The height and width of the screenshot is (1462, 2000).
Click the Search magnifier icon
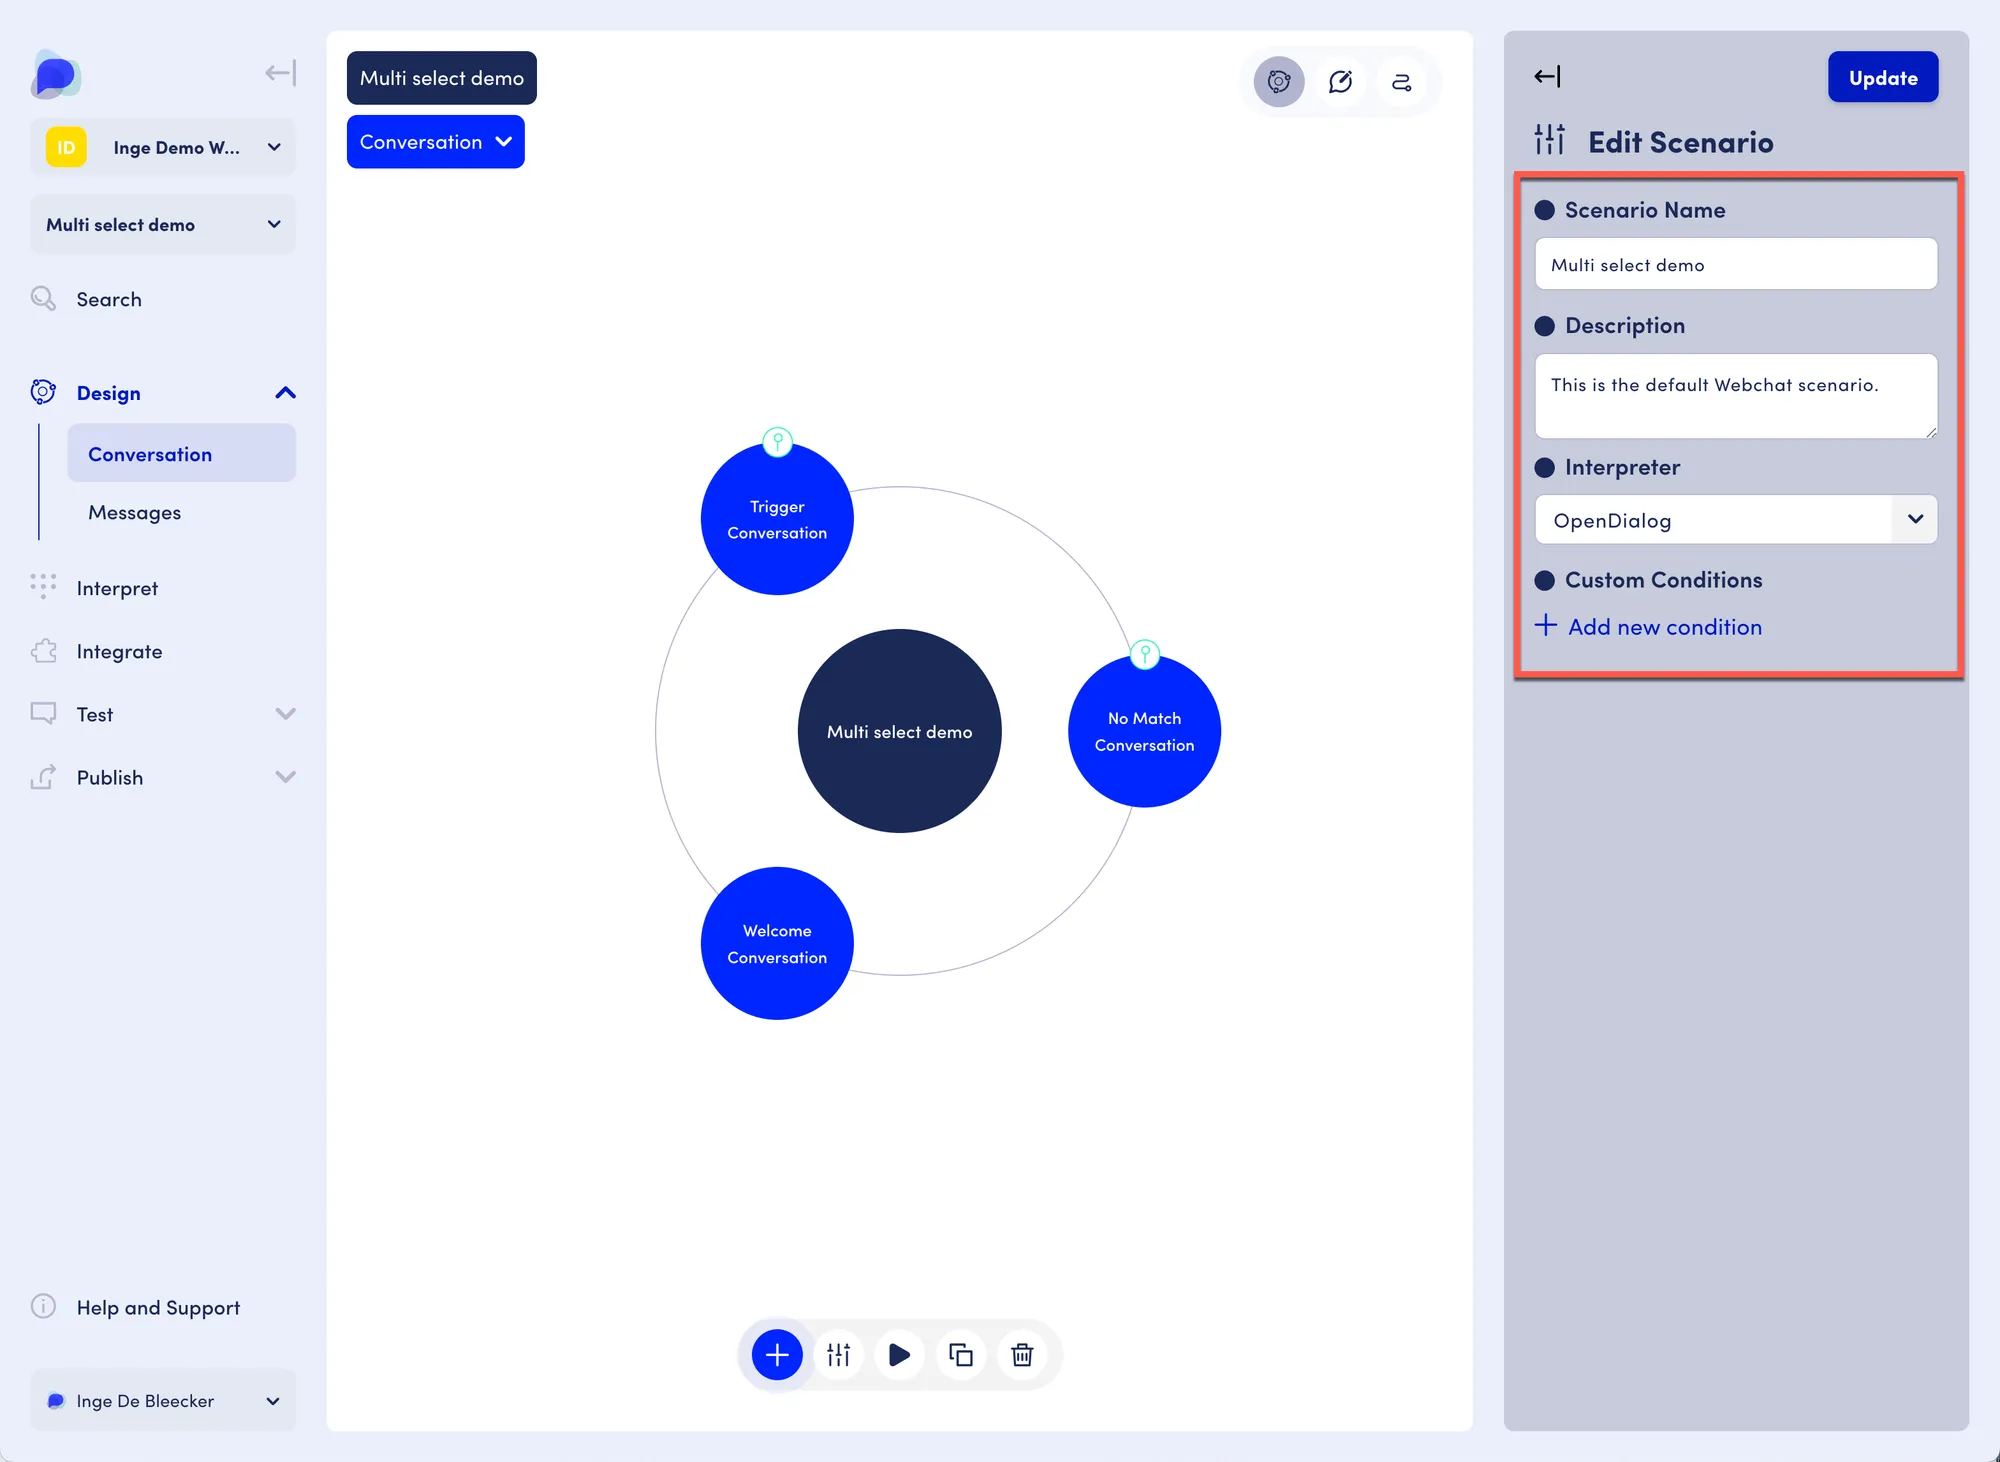(x=43, y=298)
